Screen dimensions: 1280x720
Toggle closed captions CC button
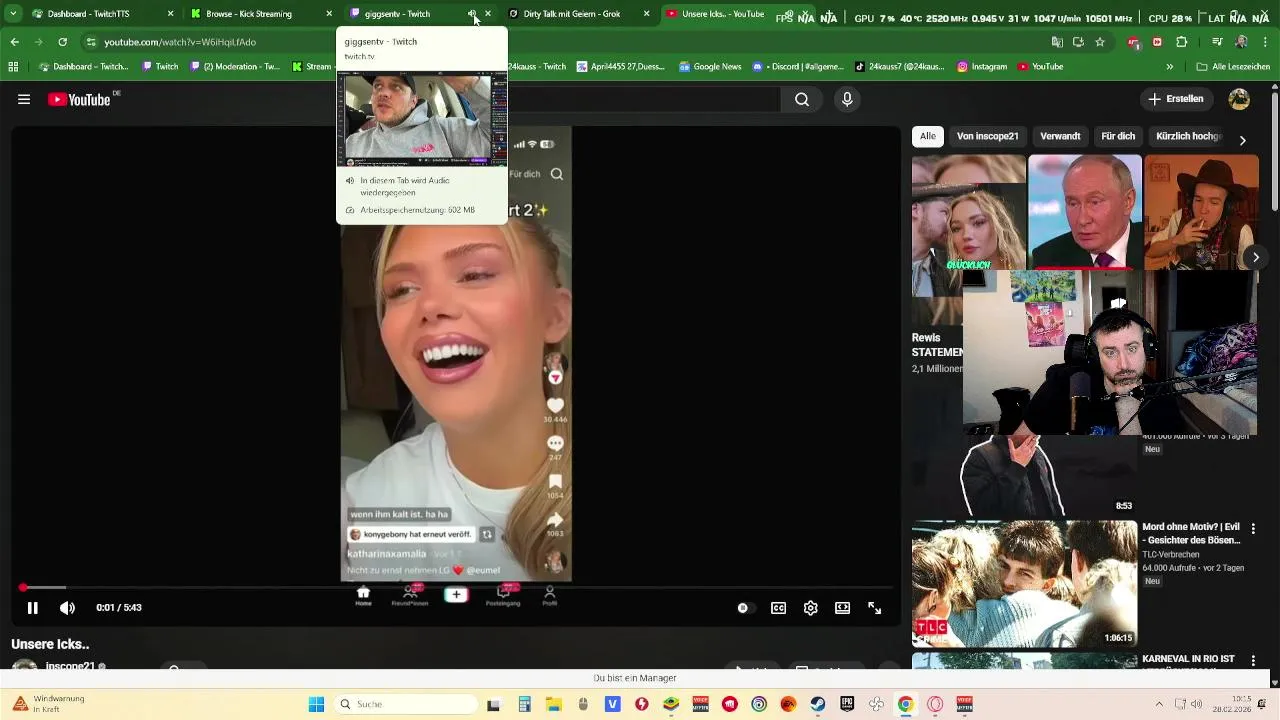tap(778, 607)
